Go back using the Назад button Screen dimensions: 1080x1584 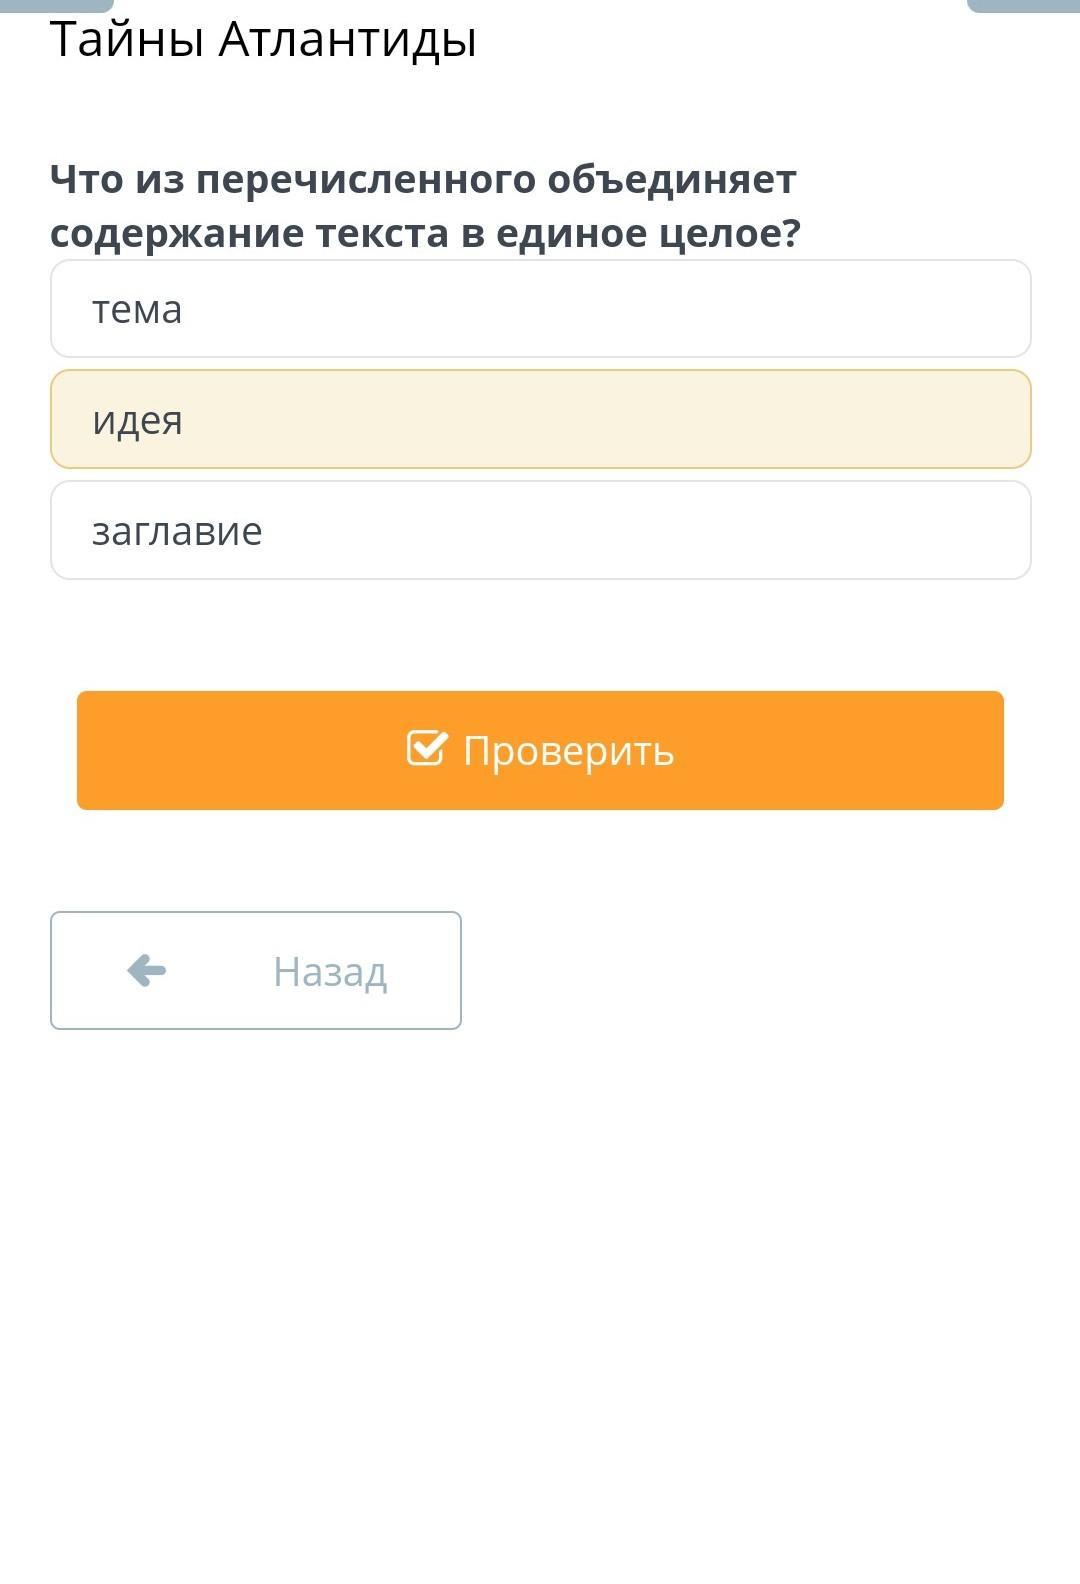pyautogui.click(x=256, y=970)
